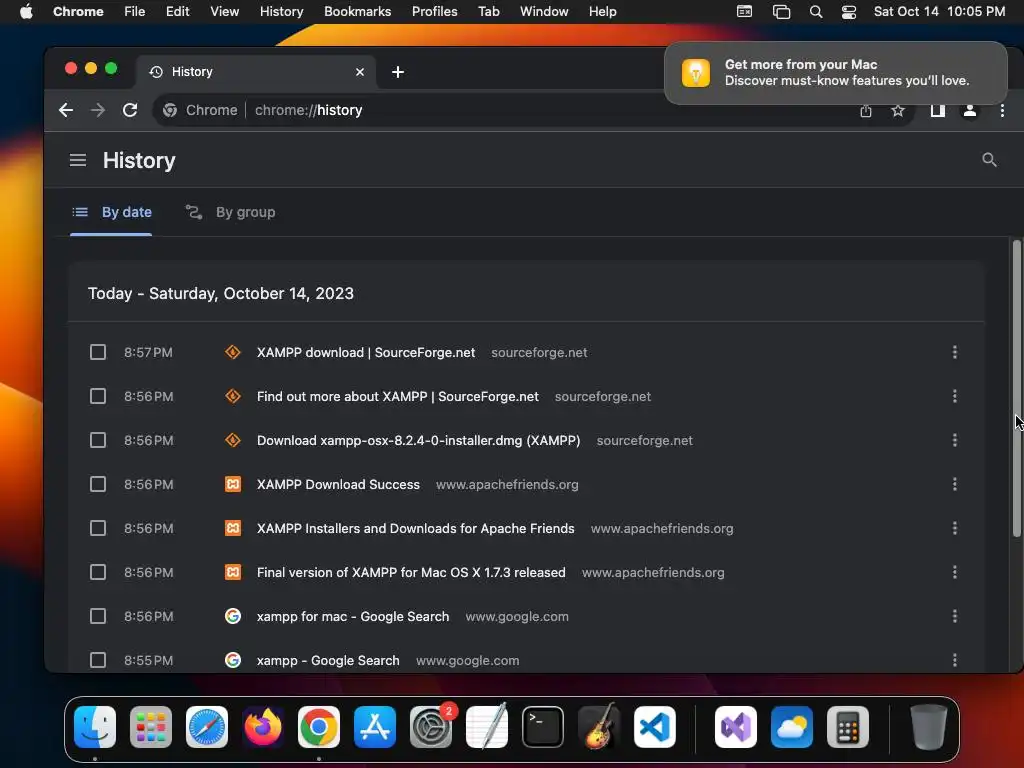Open the Bookmarks menu
The width and height of the screenshot is (1024, 768).
point(357,12)
